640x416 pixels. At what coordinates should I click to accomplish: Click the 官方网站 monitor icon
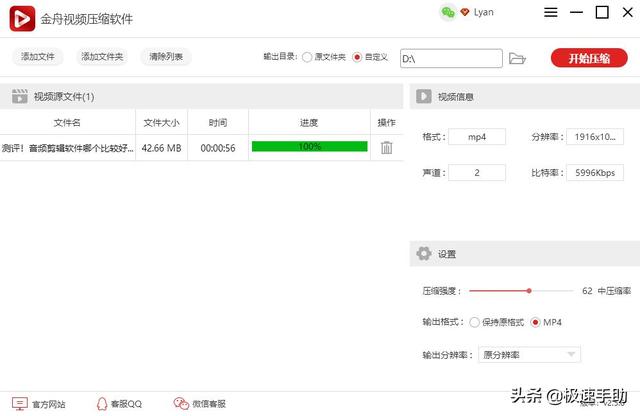coord(20,404)
